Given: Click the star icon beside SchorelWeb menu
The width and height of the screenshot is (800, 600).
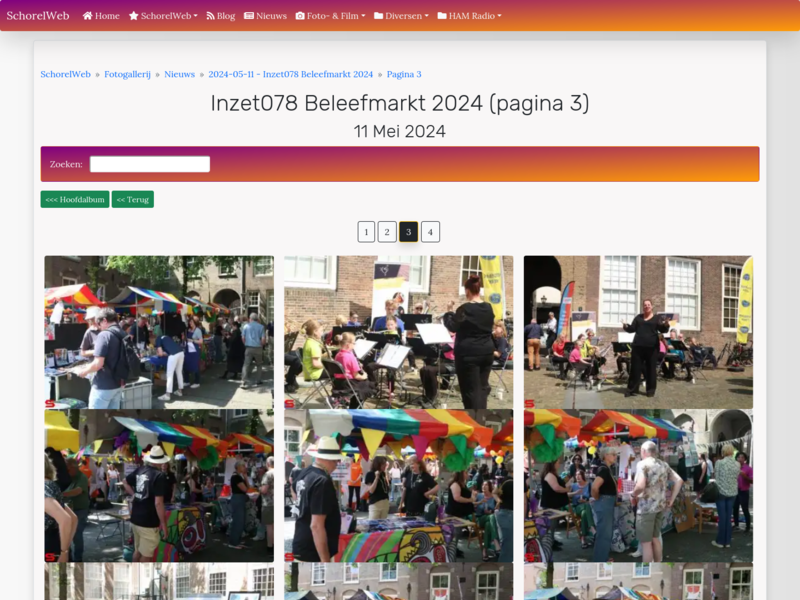Looking at the screenshot, I should tap(134, 16).
